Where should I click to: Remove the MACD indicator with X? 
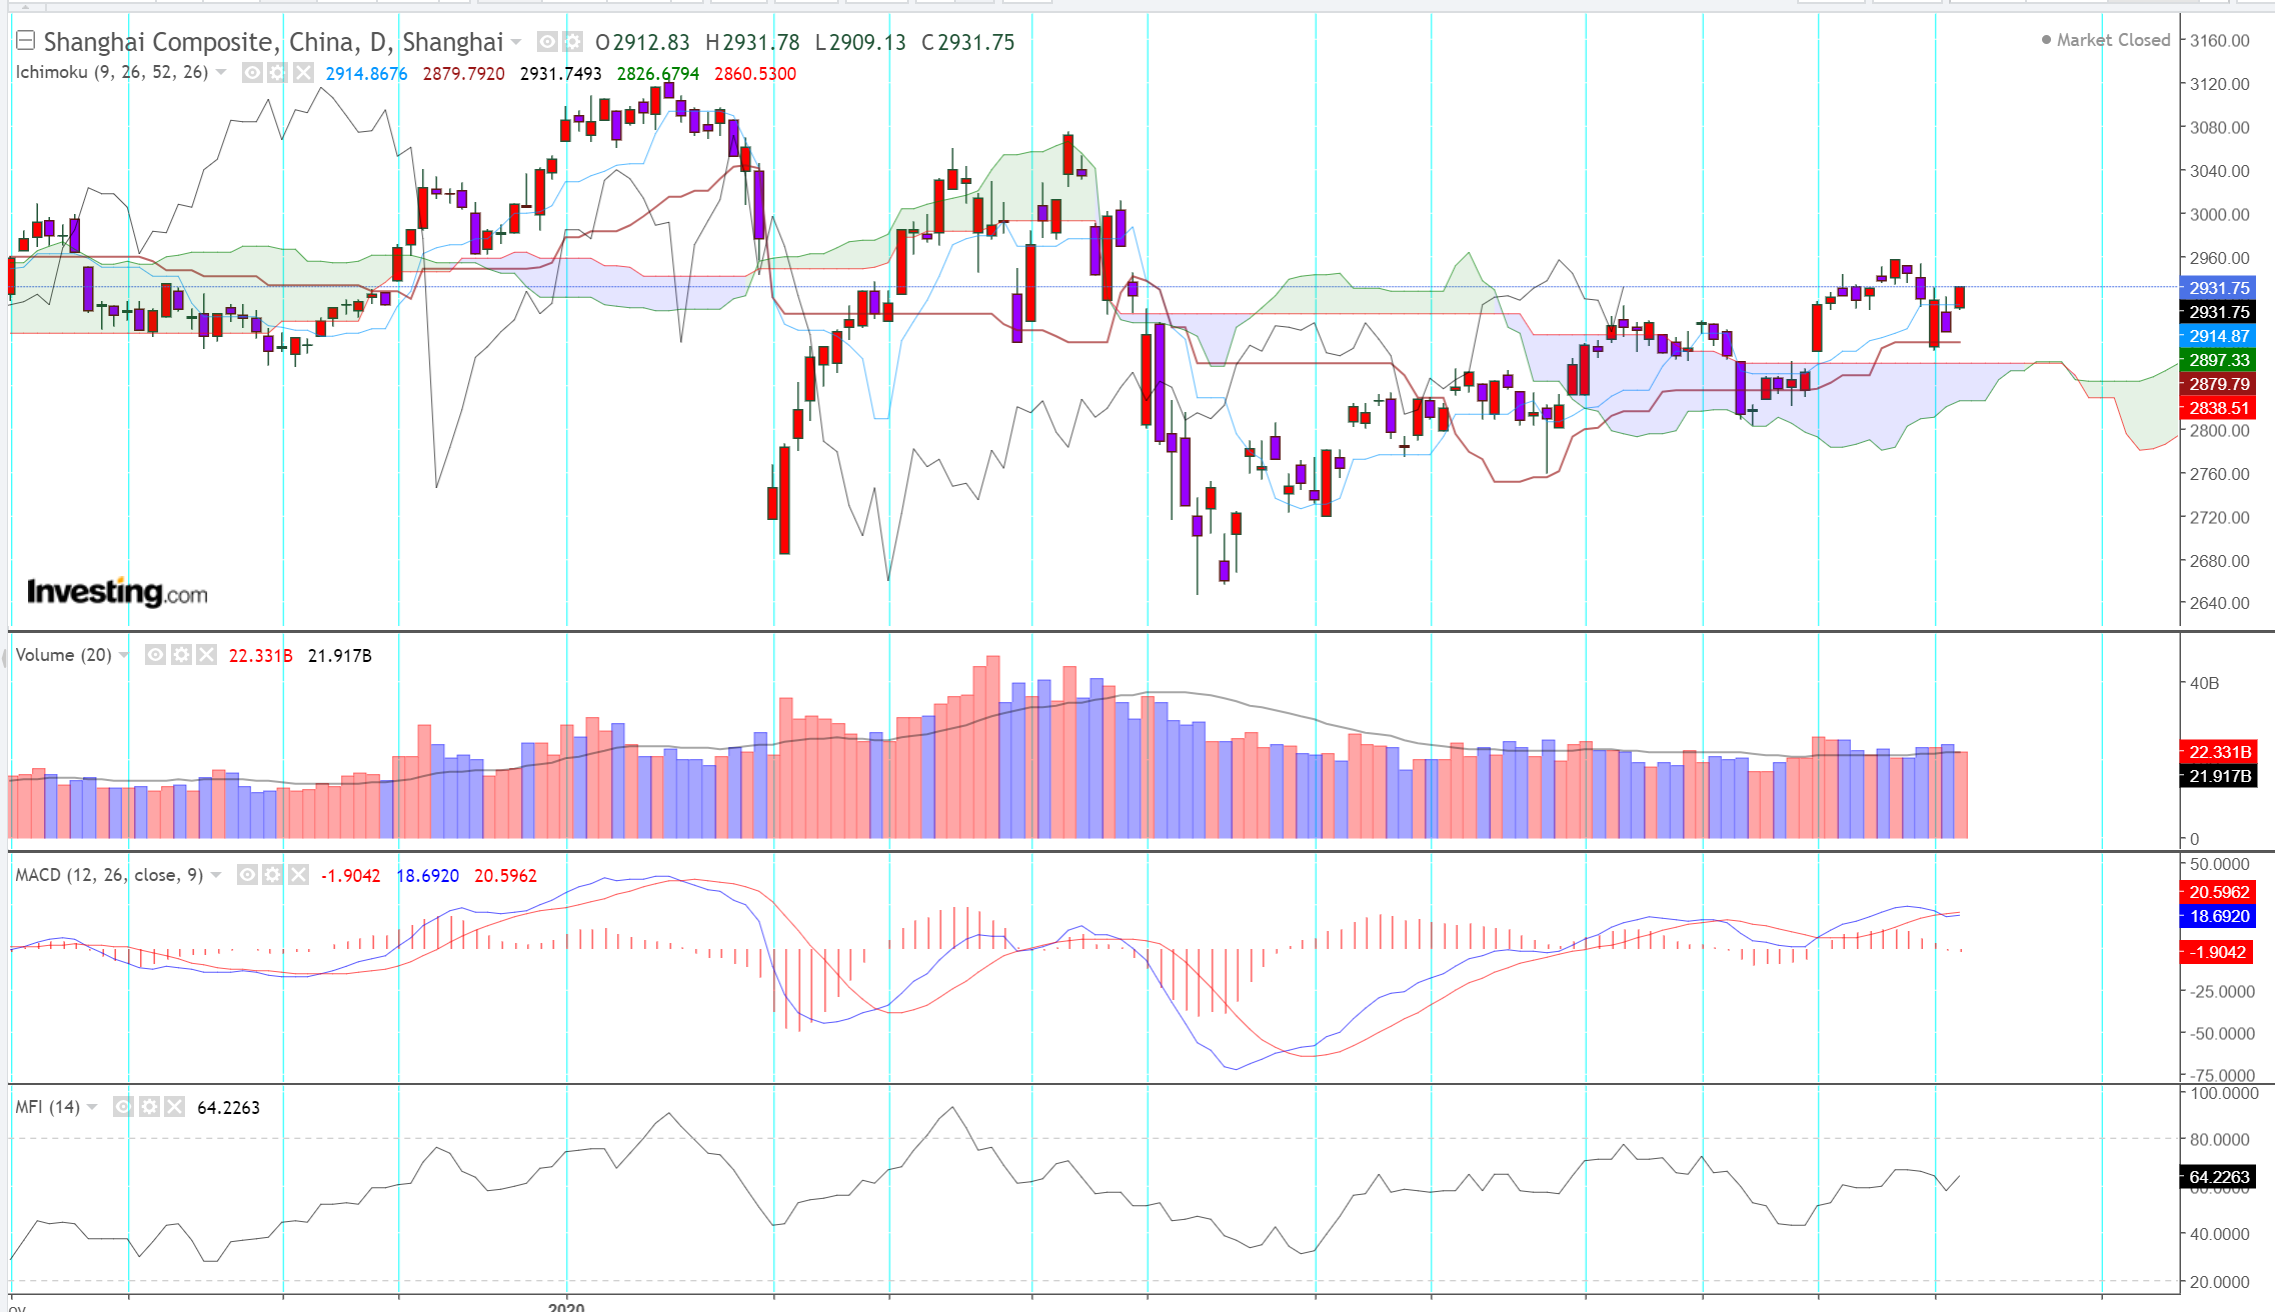click(x=298, y=875)
